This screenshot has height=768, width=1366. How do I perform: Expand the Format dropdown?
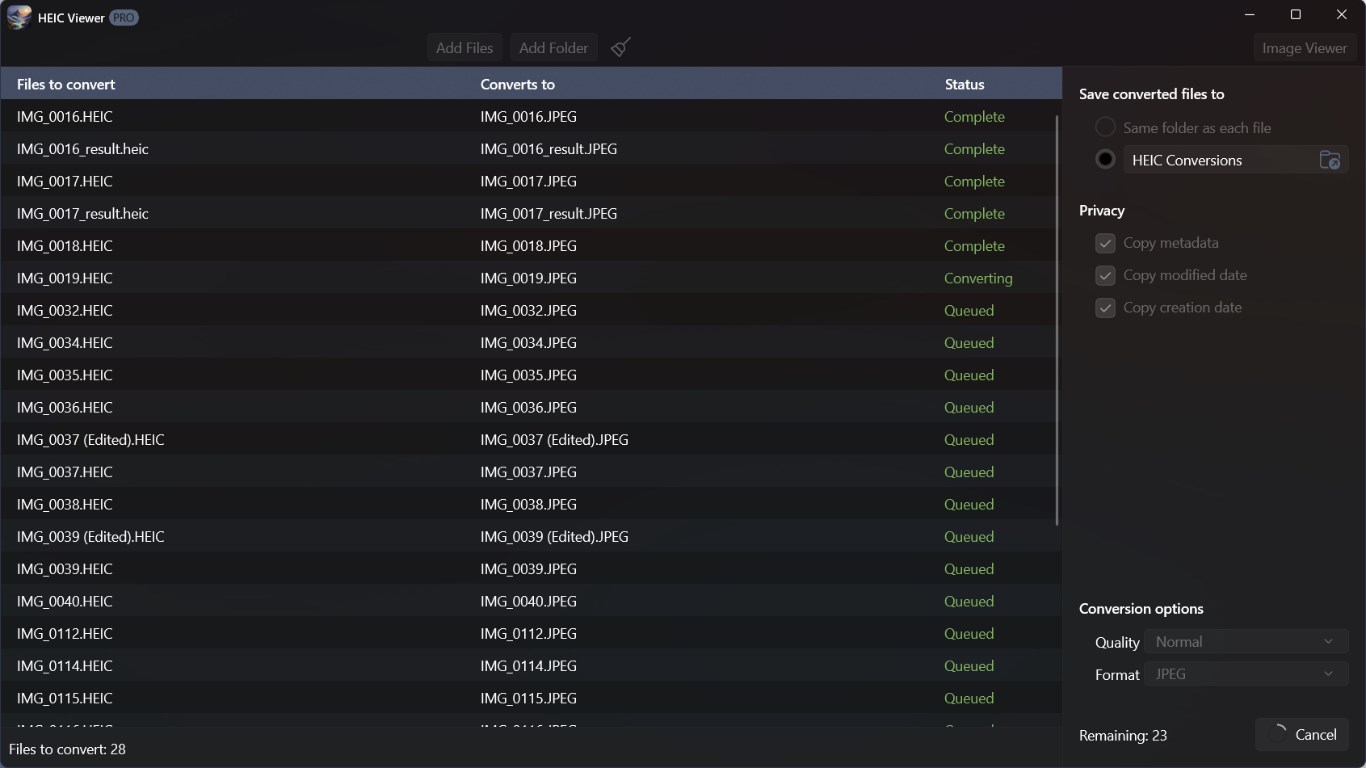pyautogui.click(x=1246, y=674)
